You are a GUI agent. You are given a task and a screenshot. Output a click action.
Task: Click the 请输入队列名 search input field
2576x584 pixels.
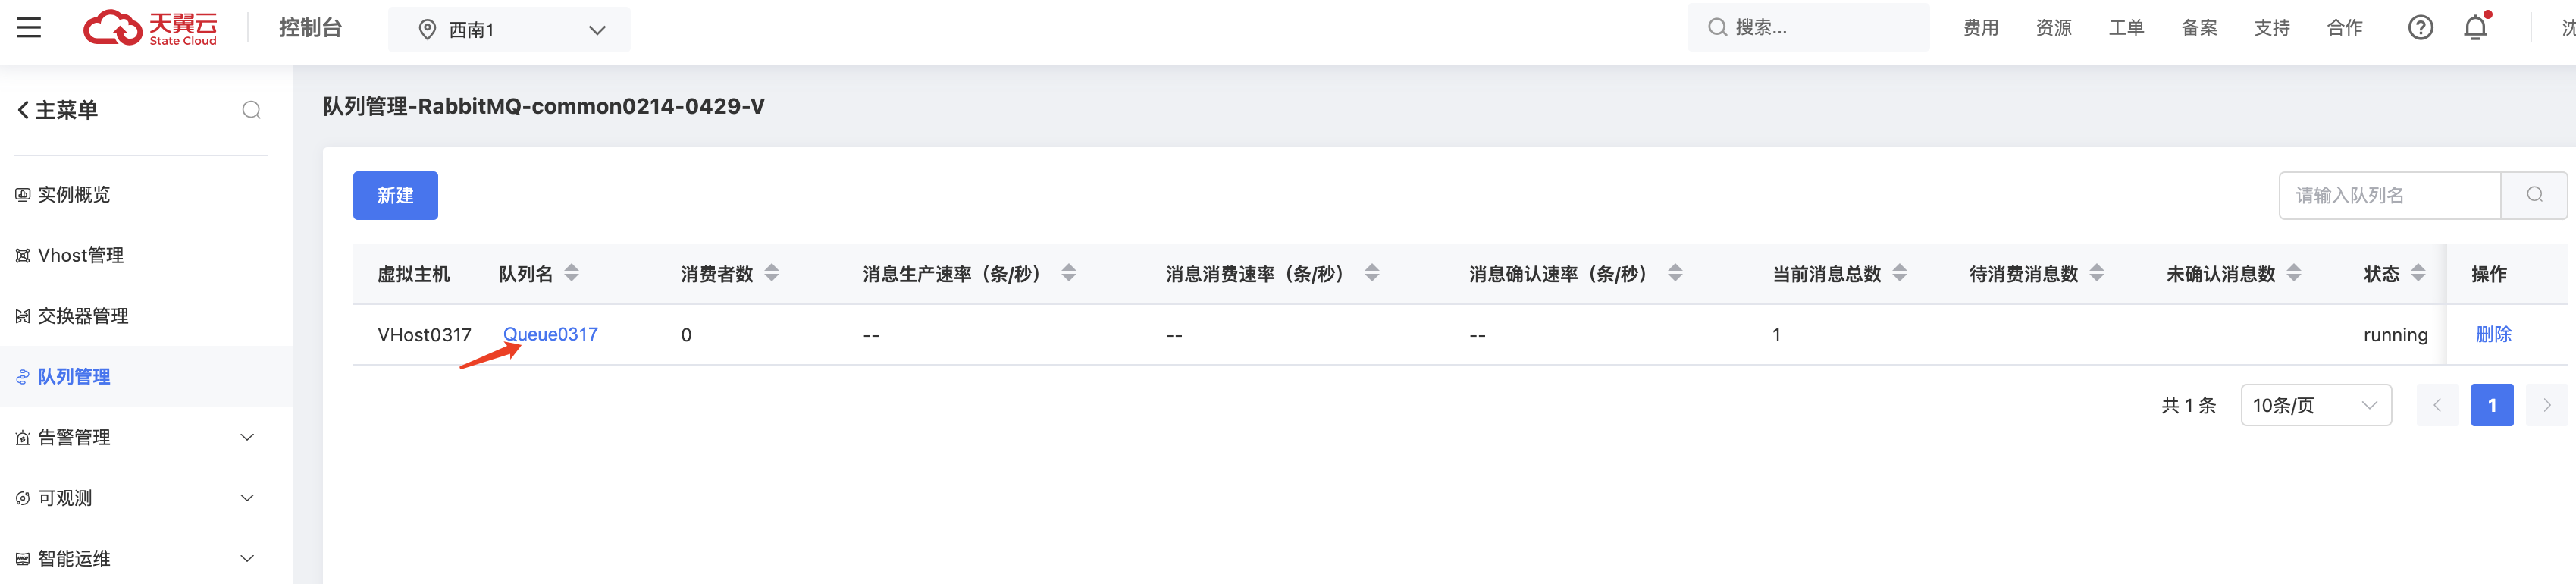pyautogui.click(x=2390, y=195)
